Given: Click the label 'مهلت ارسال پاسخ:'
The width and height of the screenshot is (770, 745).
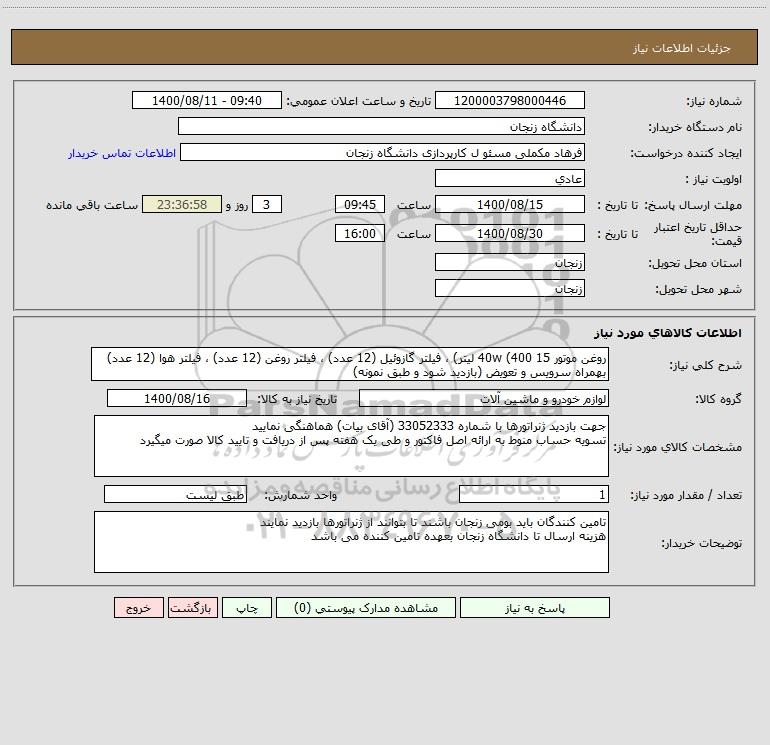Looking at the screenshot, I should [693, 205].
